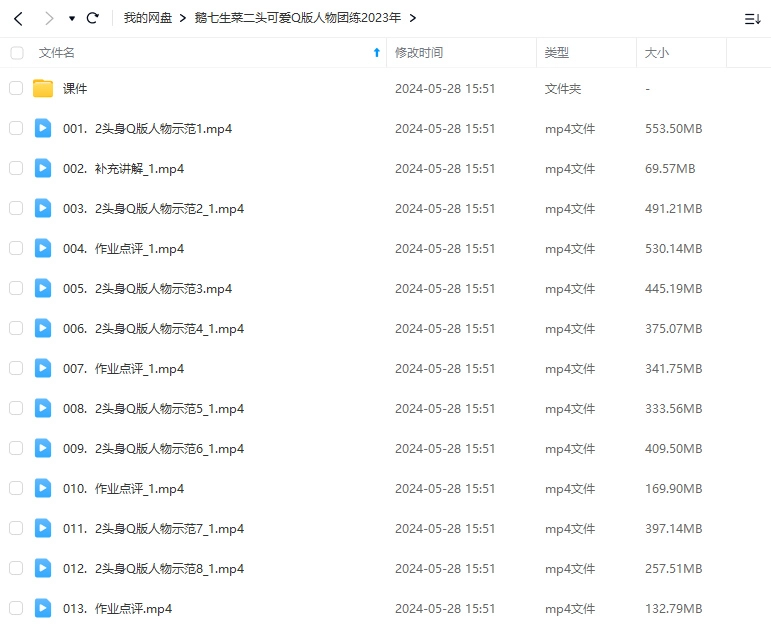Open the 课件 folder icon
Image resolution: width=771 pixels, height=631 pixels.
[43, 89]
